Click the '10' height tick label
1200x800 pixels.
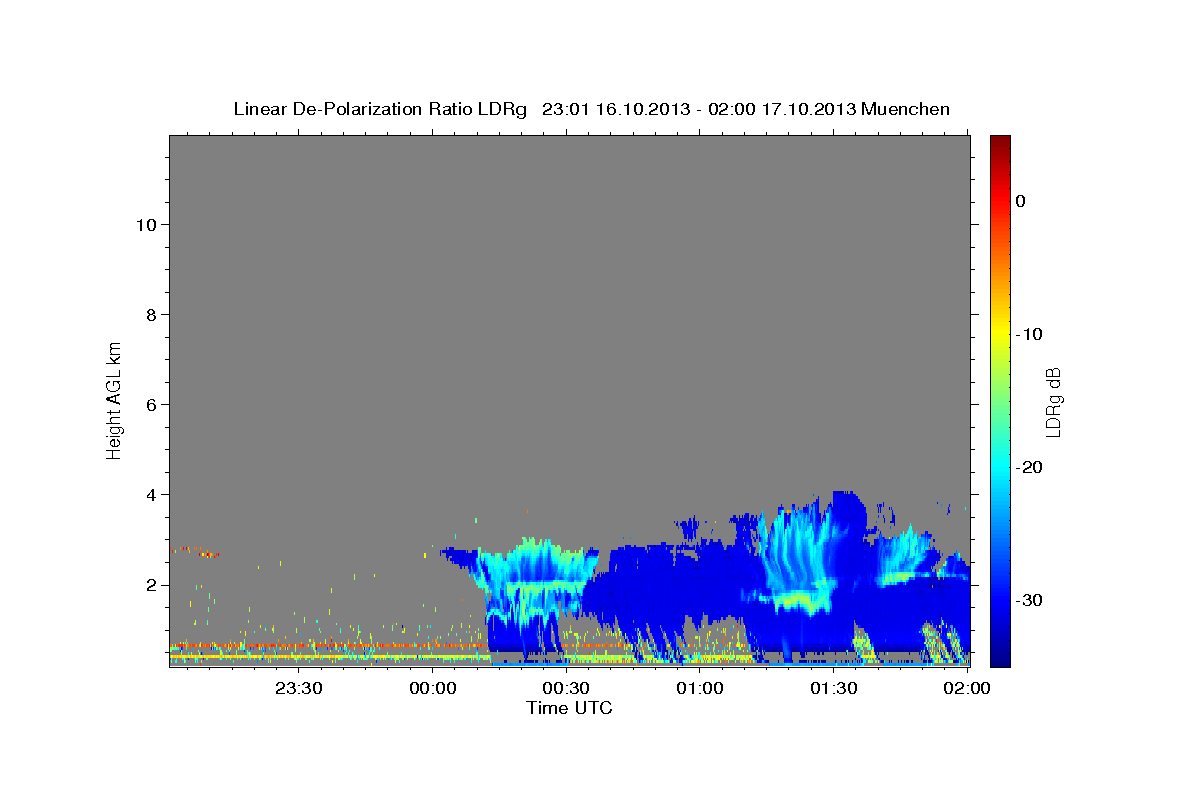coord(145,224)
